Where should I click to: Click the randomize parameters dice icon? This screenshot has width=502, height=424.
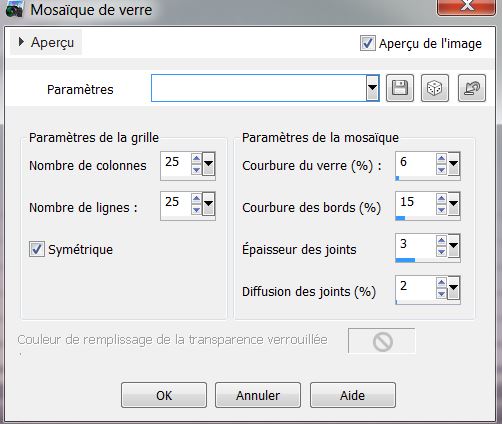435,88
